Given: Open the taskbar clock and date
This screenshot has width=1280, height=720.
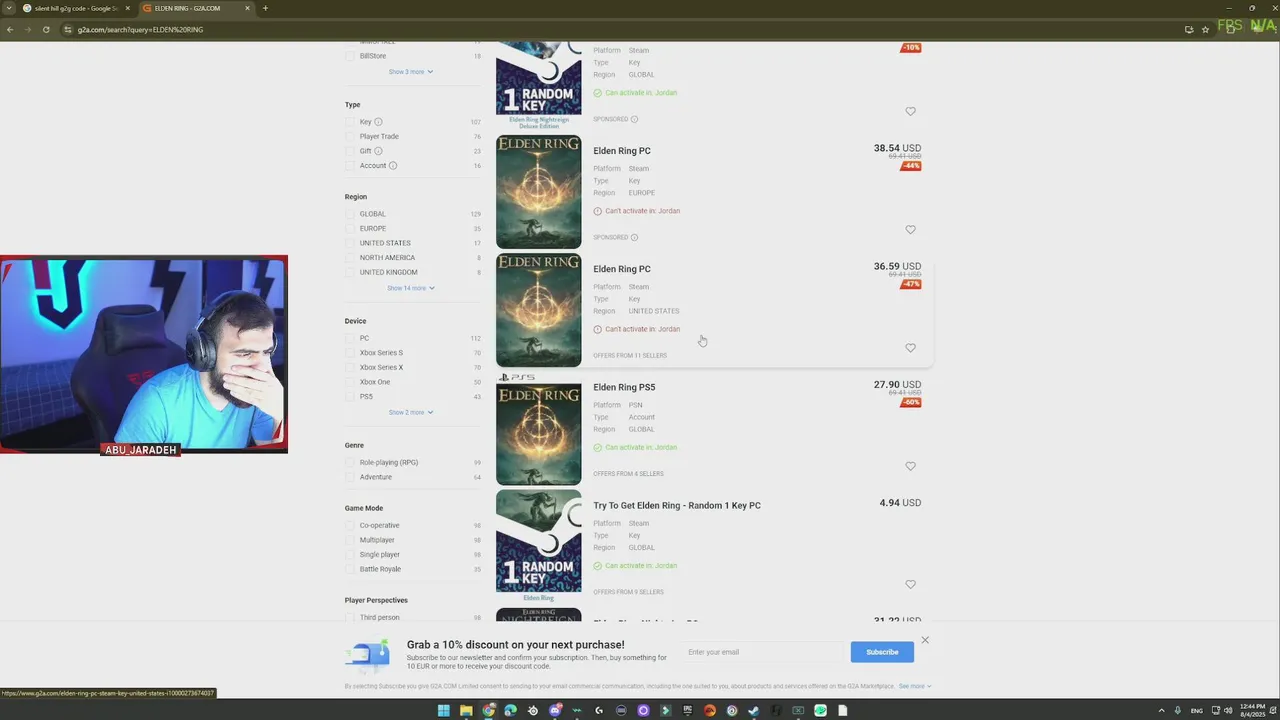Looking at the screenshot, I should [x=1253, y=710].
